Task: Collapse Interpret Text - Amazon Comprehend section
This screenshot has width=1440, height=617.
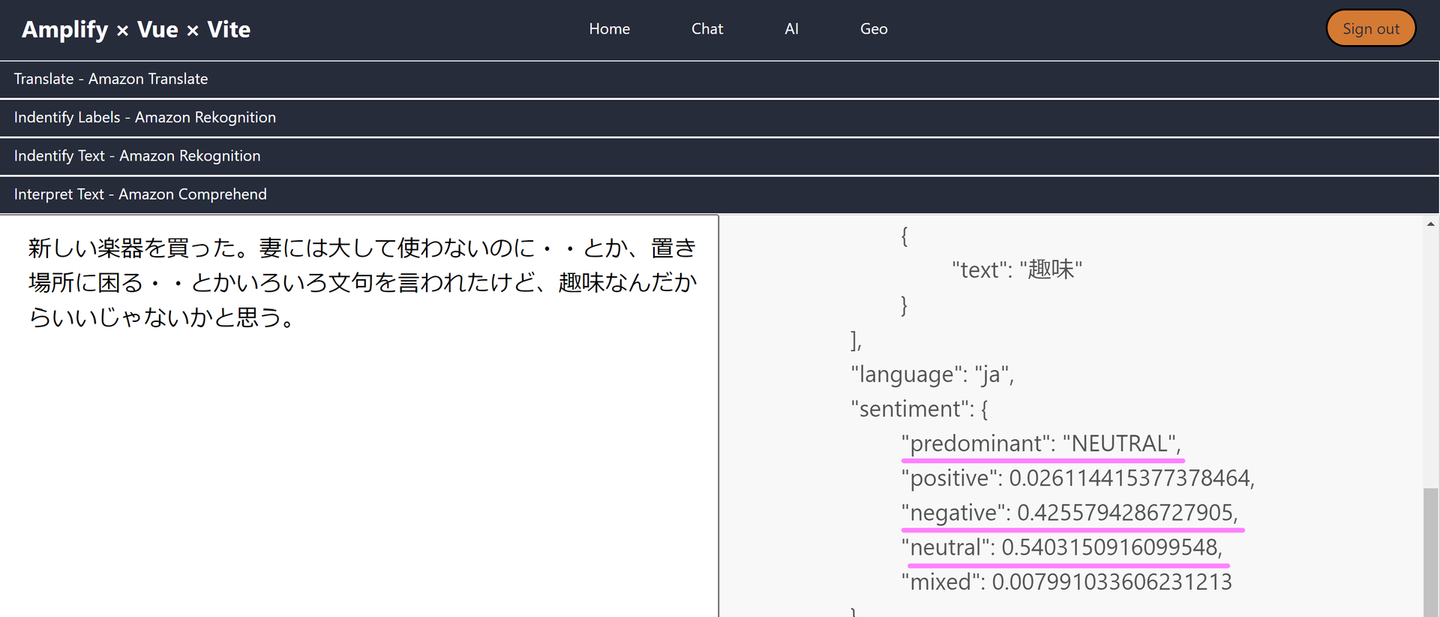Action: coord(140,194)
